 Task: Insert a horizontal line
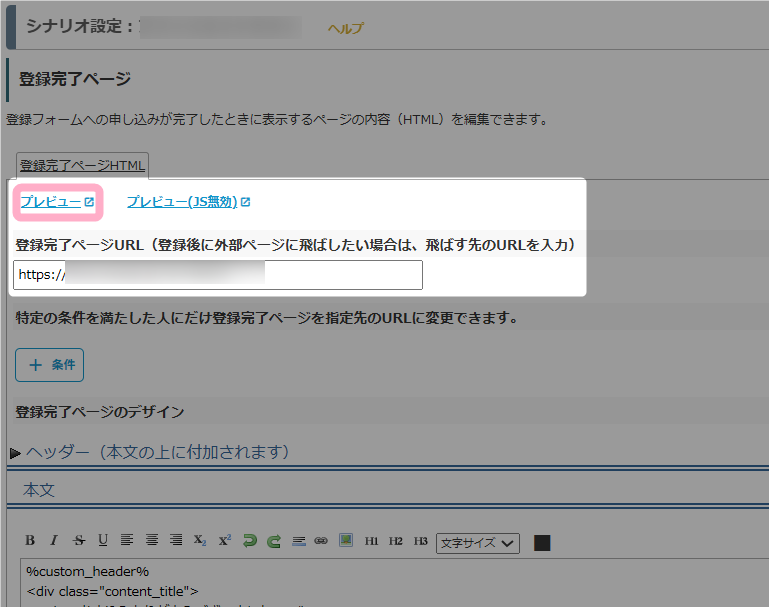point(299,541)
